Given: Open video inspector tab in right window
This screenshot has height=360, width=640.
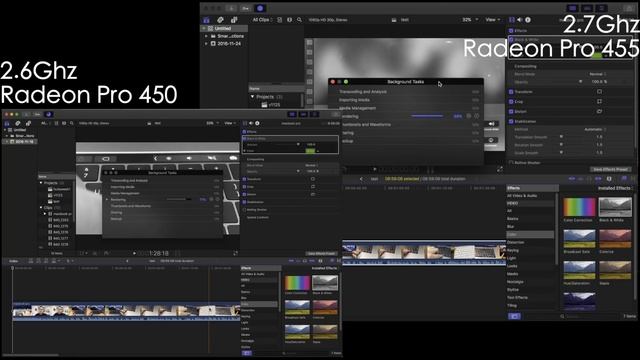Looking at the screenshot, I should point(512,20).
